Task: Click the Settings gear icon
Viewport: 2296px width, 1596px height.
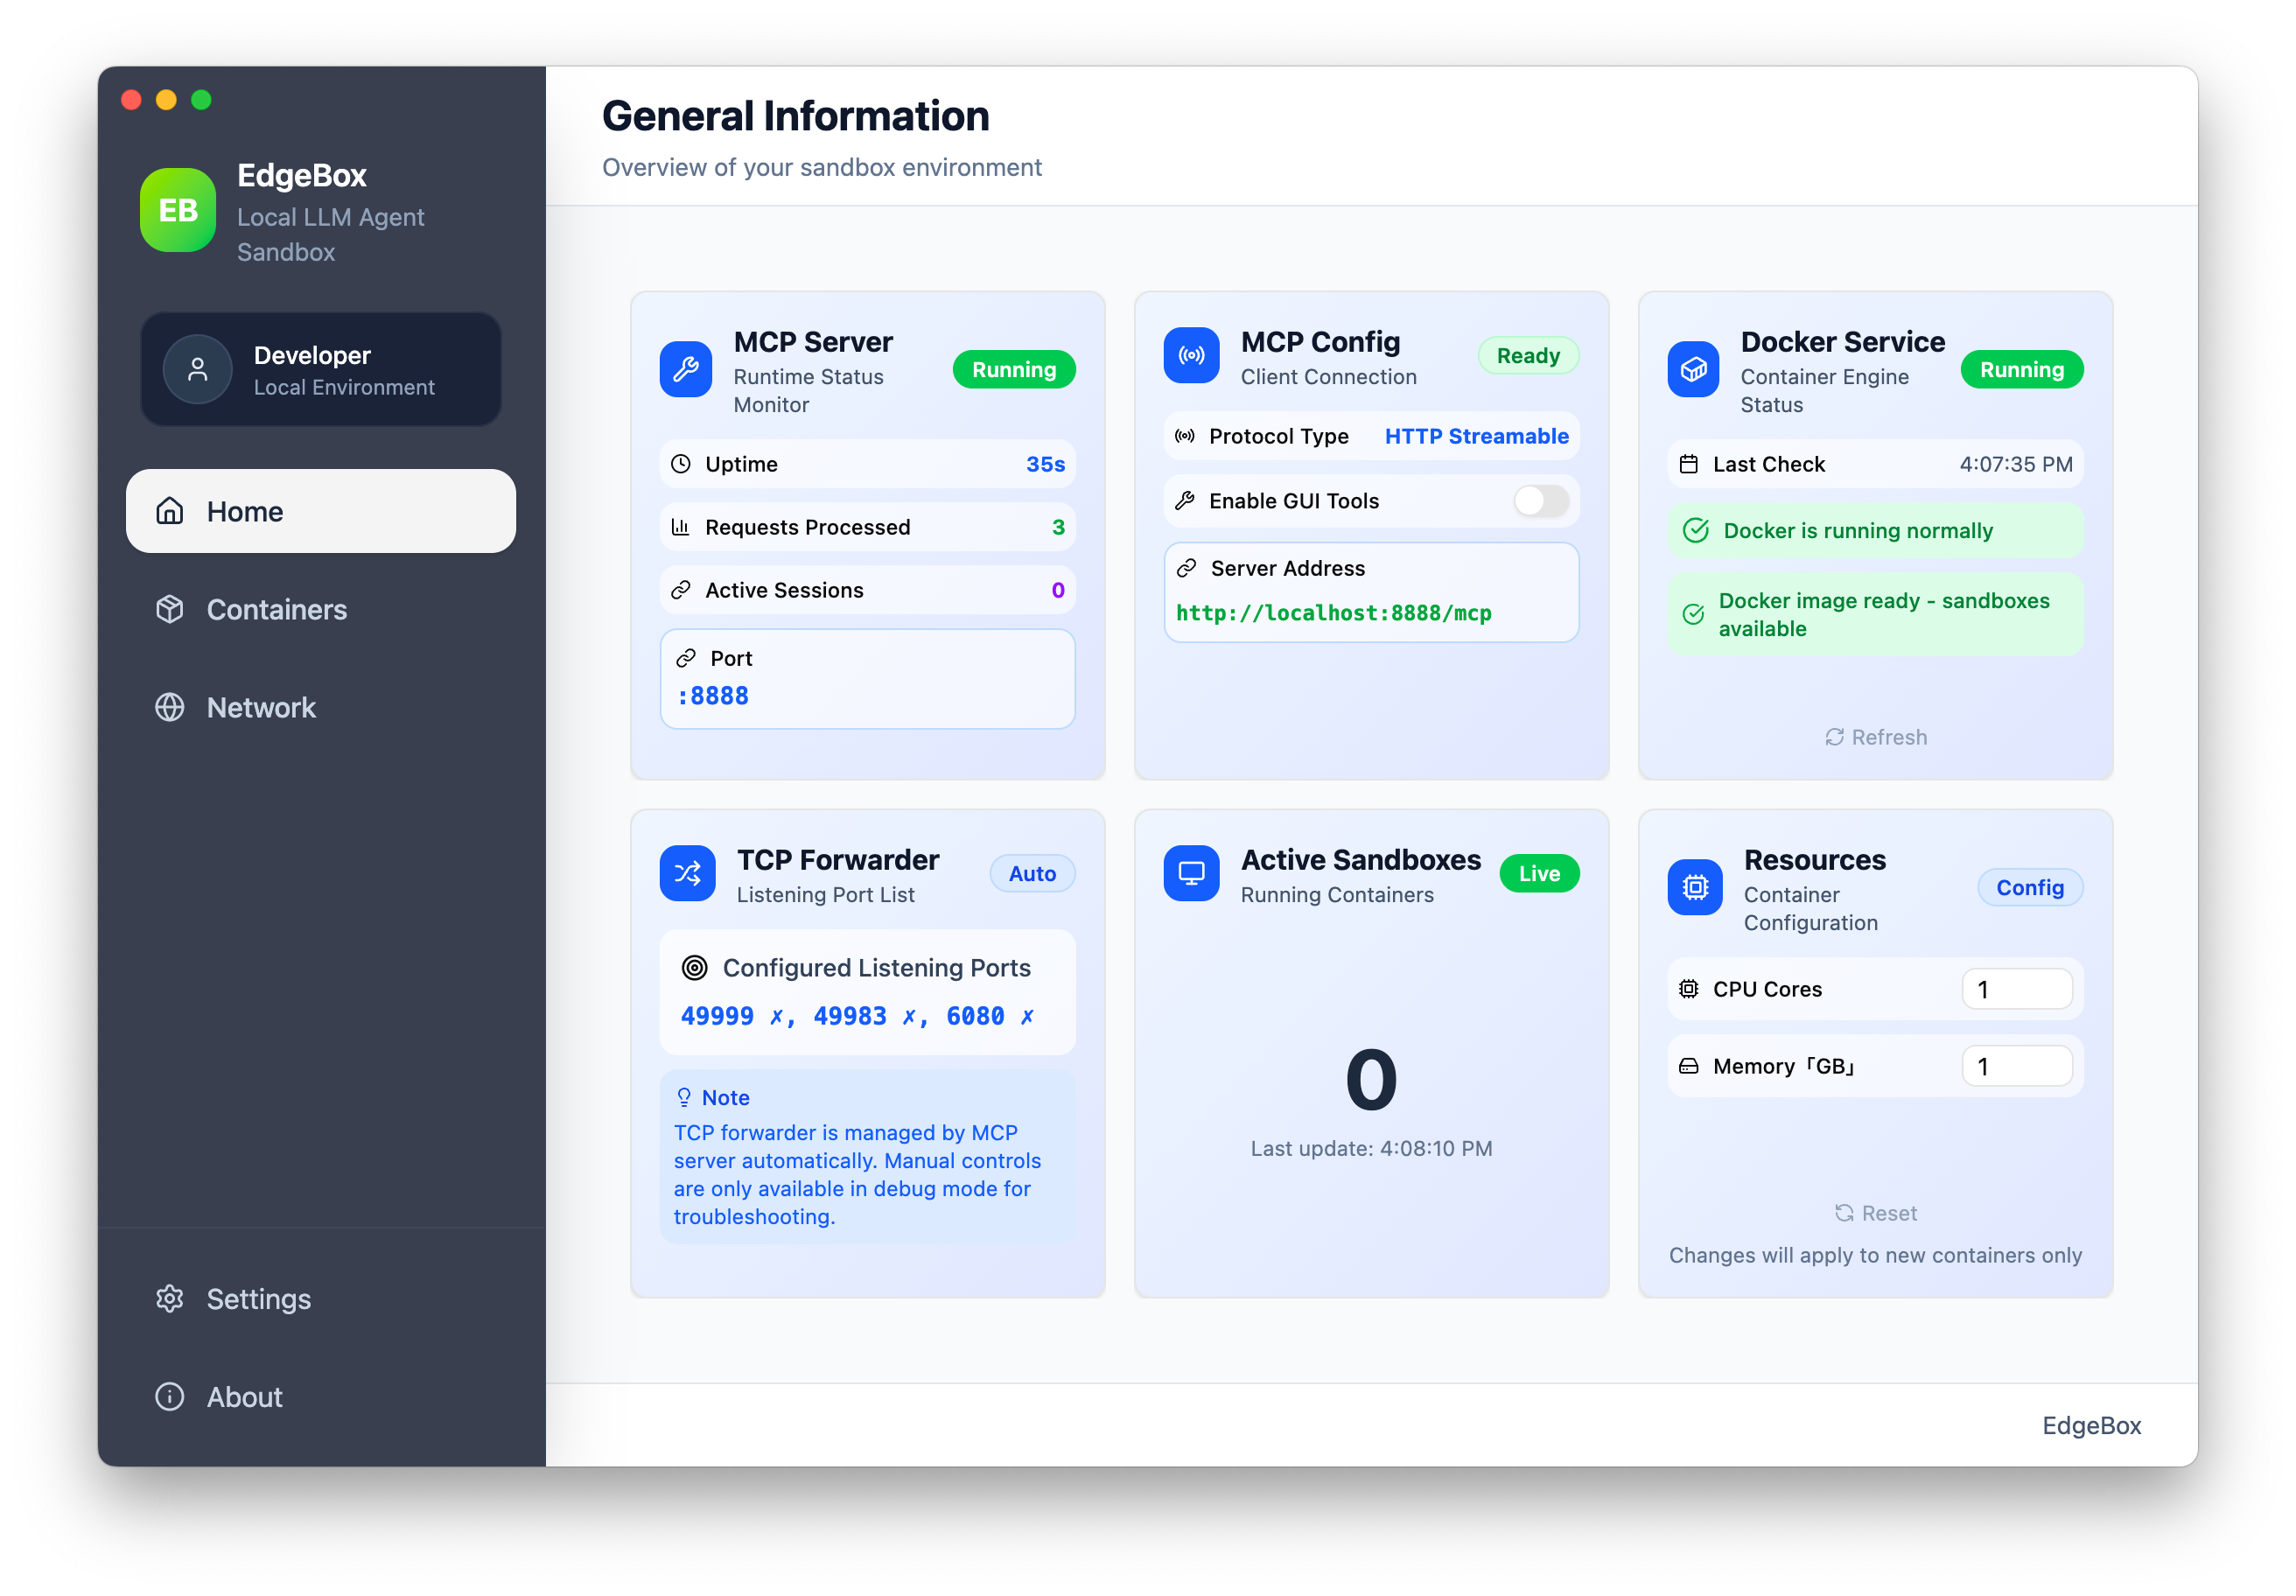Action: pos(169,1298)
